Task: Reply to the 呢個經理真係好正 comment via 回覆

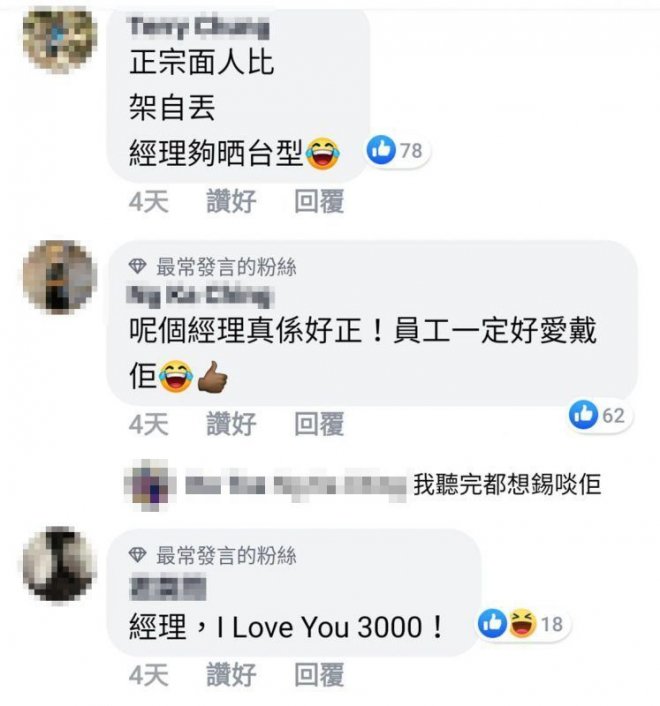Action: pos(319,424)
